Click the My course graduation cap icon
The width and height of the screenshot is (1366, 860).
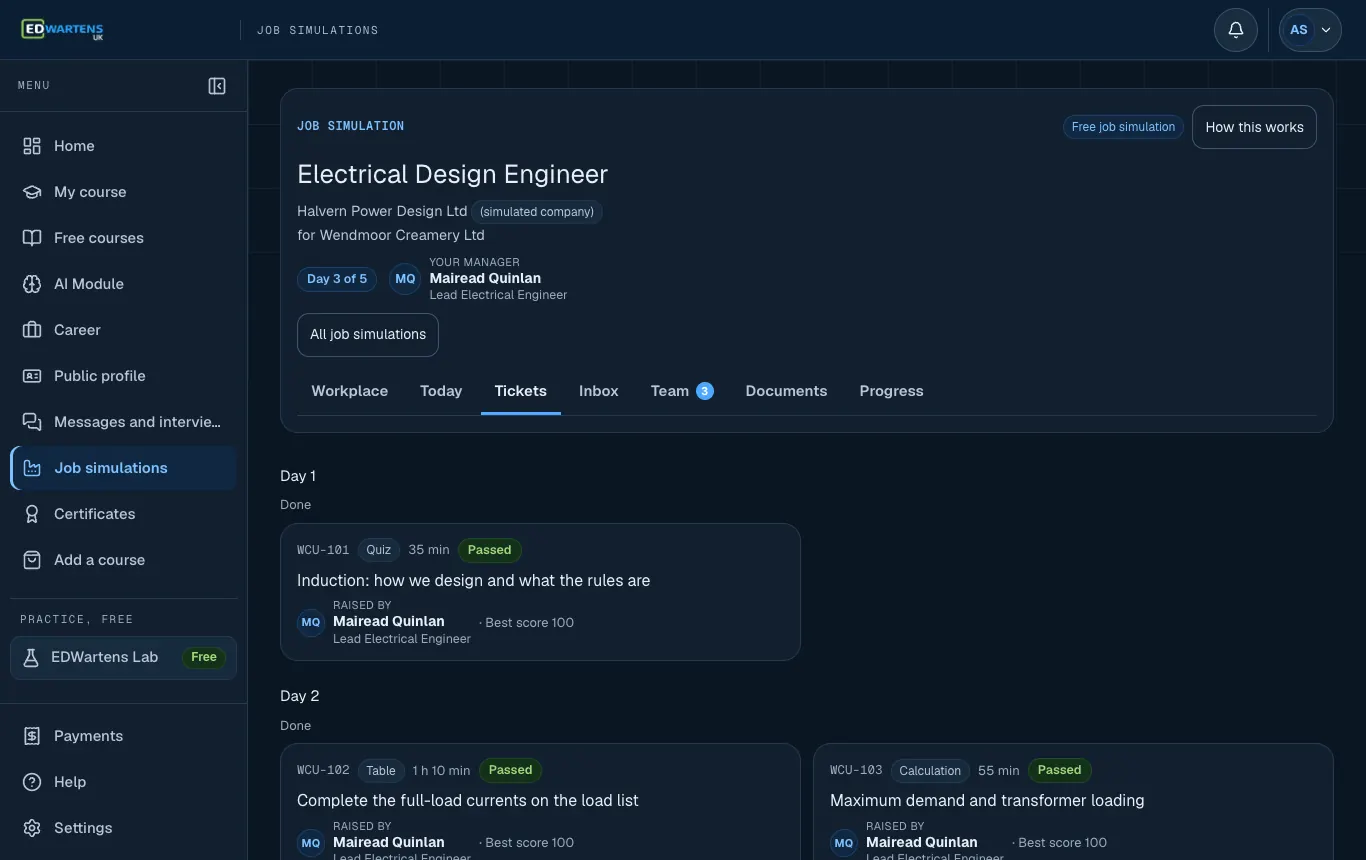32,192
